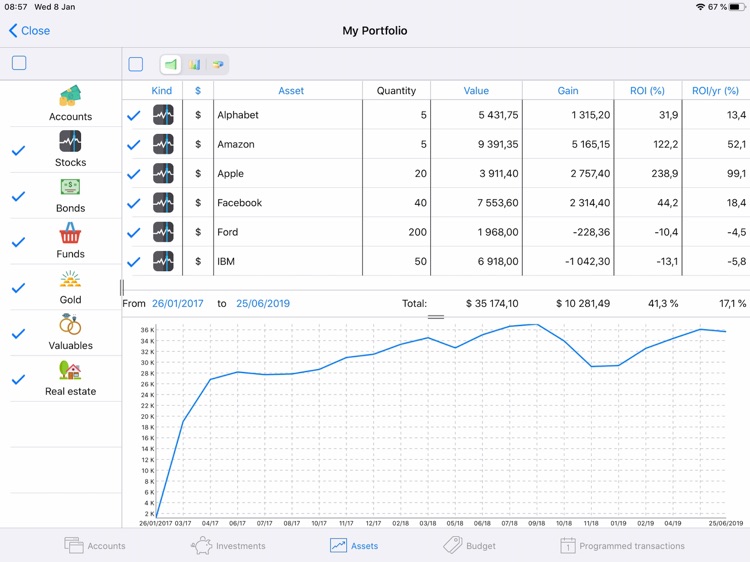Select the Alphabet asset name
Image resolution: width=750 pixels, height=562 pixels.
[238, 115]
